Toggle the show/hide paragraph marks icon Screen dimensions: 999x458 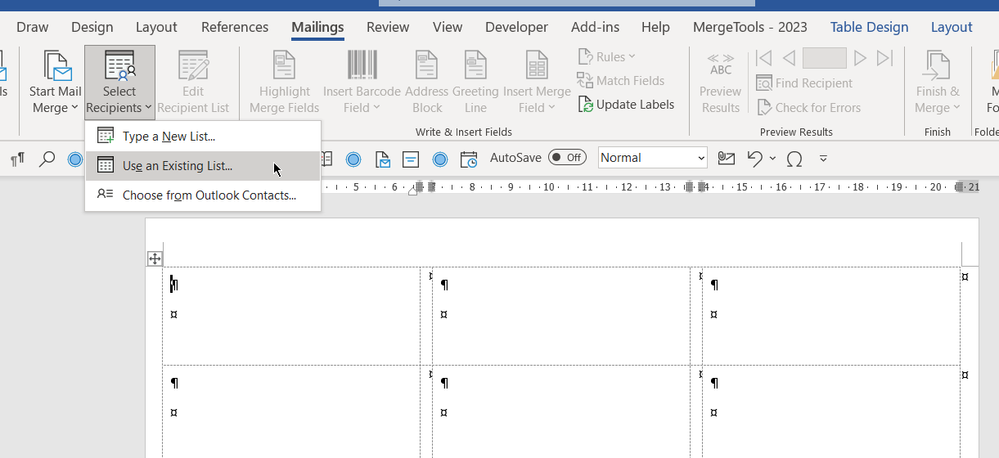point(18,159)
